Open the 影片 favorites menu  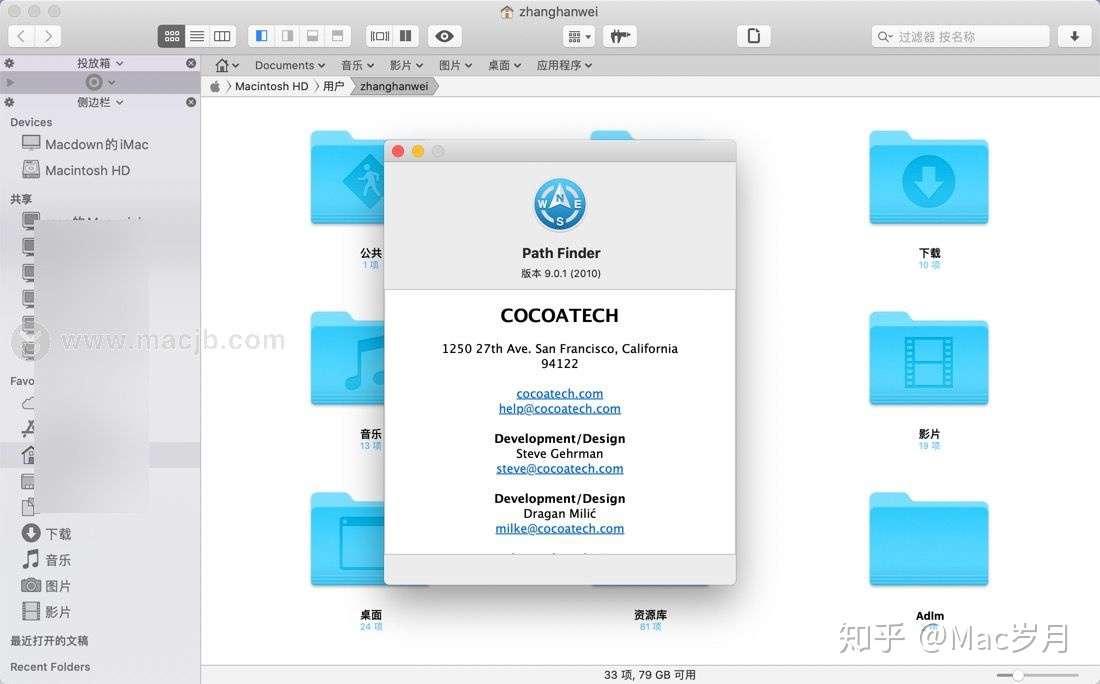coord(406,65)
